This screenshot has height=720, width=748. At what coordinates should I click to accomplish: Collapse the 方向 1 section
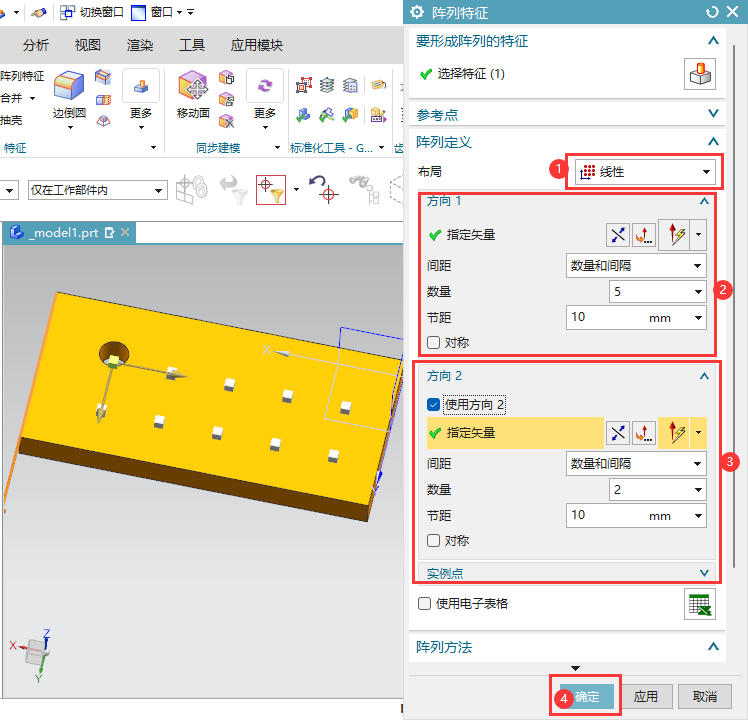pyautogui.click(x=704, y=201)
